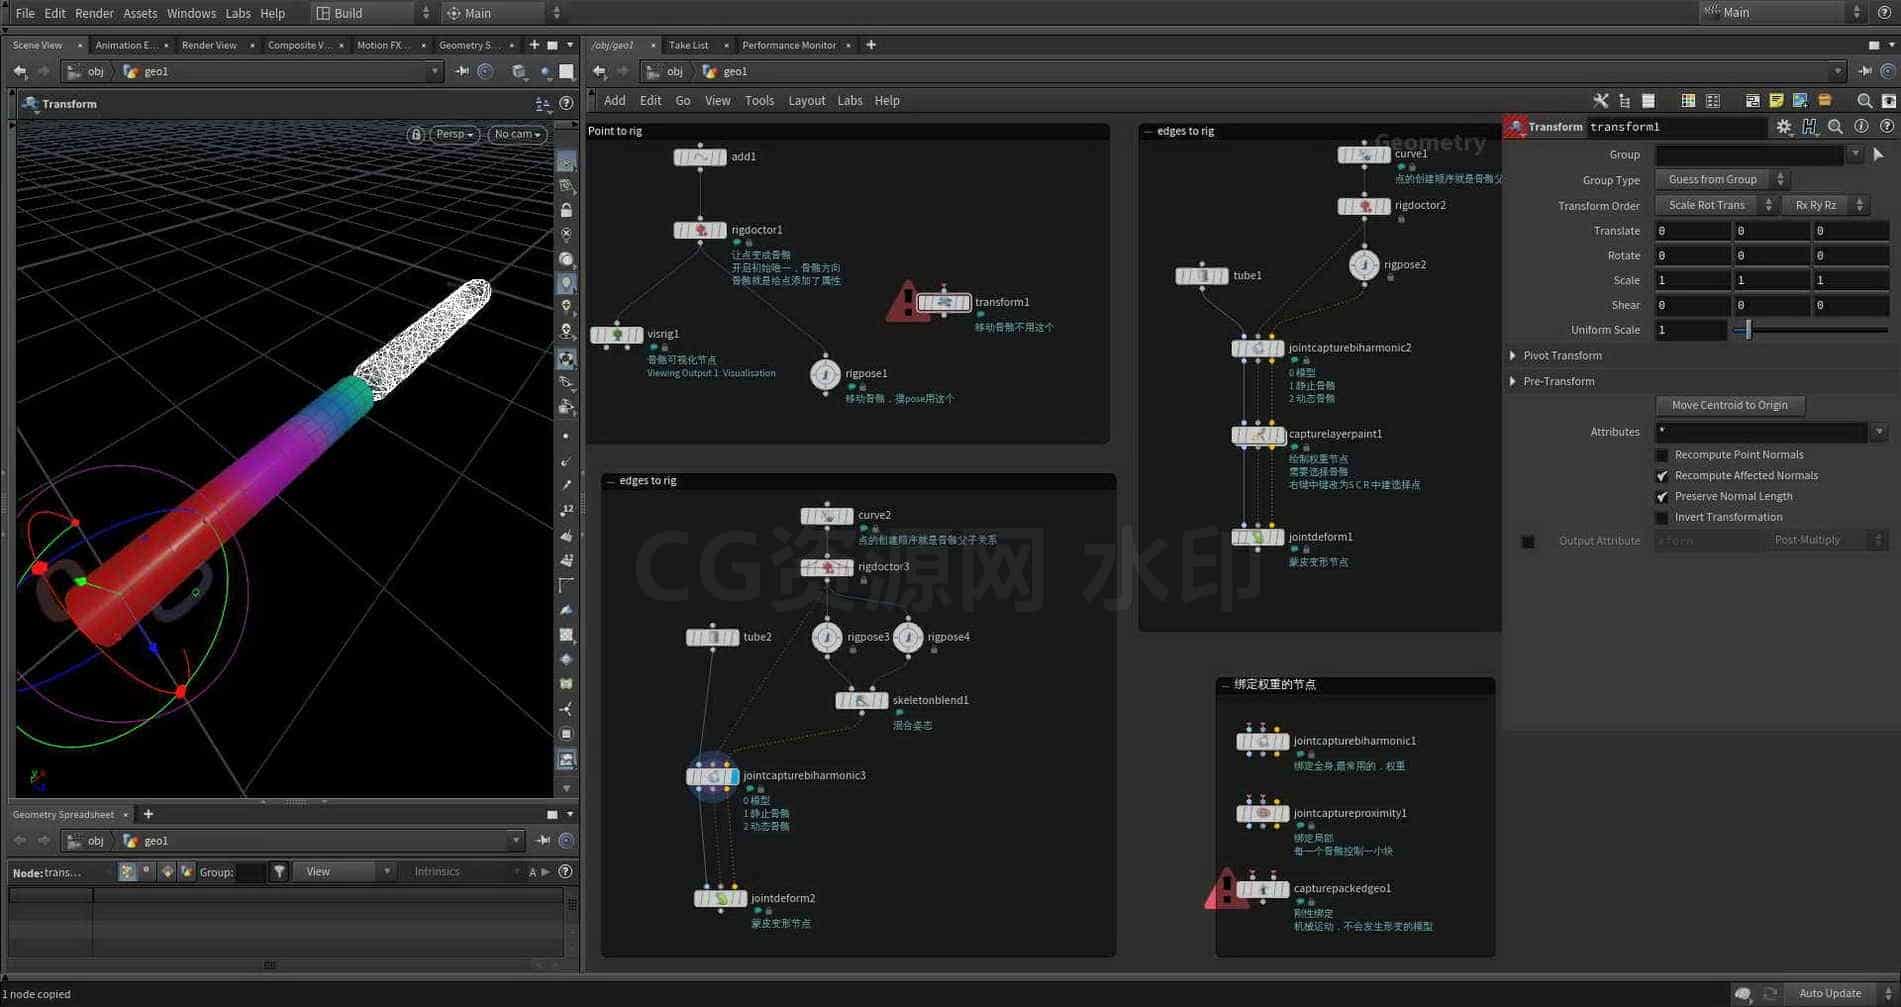Click the viewport help question icon
1901x1007 pixels.
click(x=566, y=104)
